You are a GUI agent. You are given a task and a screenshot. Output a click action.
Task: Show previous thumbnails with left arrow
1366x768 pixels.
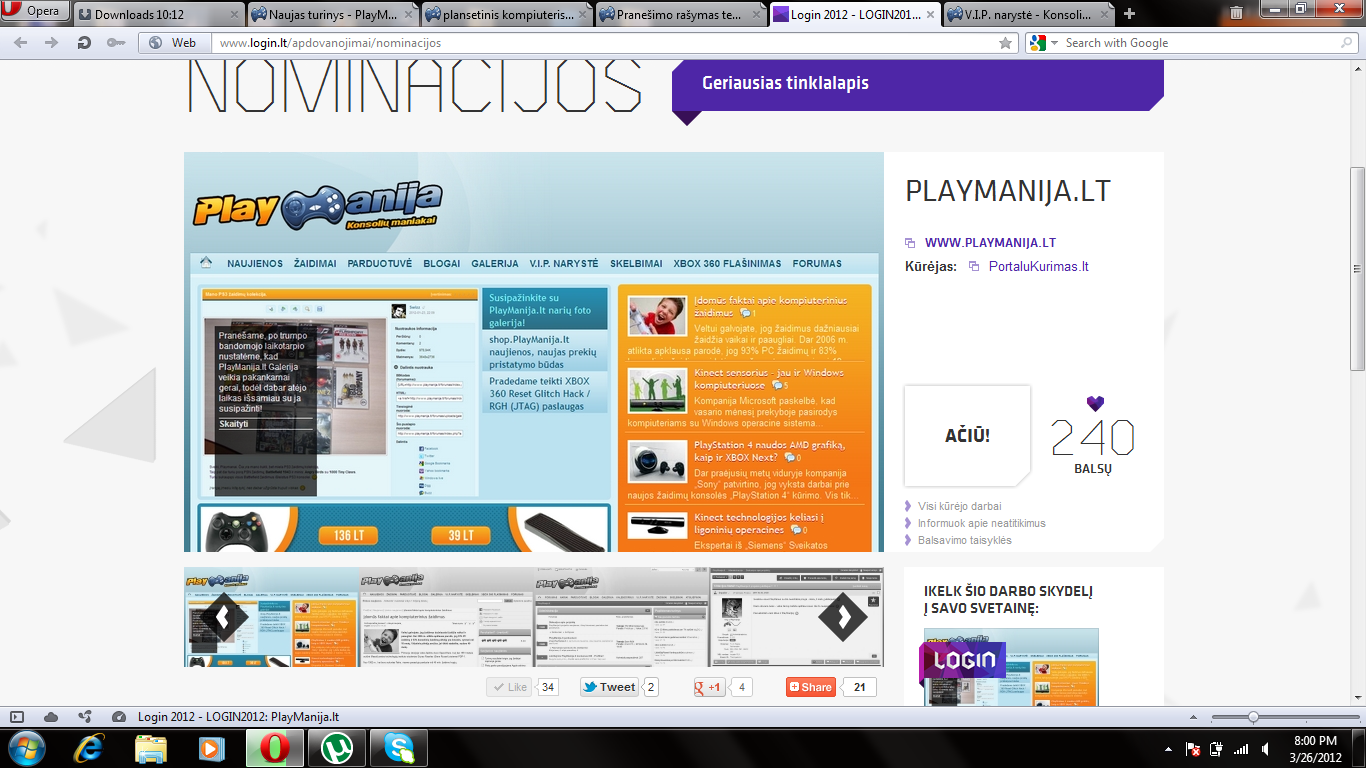pyautogui.click(x=224, y=617)
